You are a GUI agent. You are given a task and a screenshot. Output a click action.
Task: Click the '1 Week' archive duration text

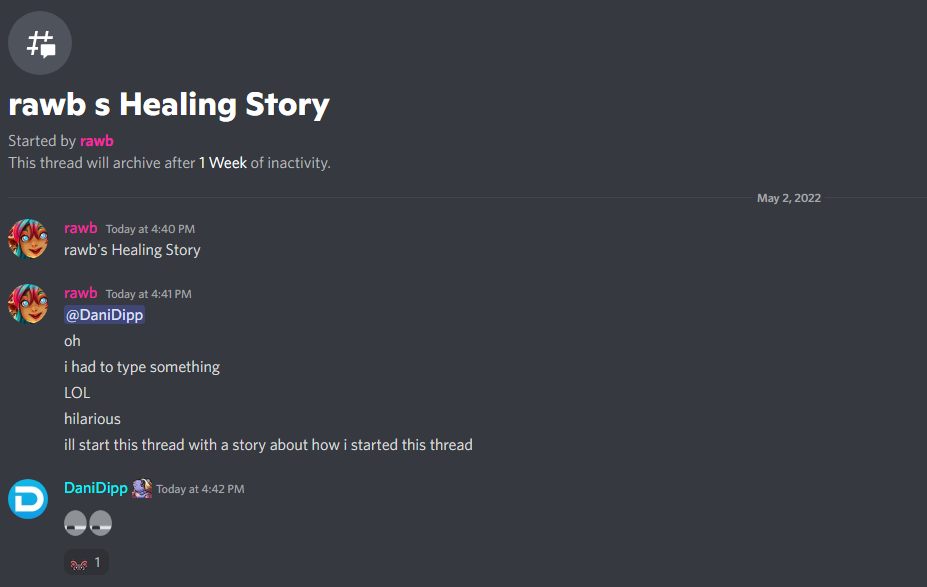[x=222, y=163]
